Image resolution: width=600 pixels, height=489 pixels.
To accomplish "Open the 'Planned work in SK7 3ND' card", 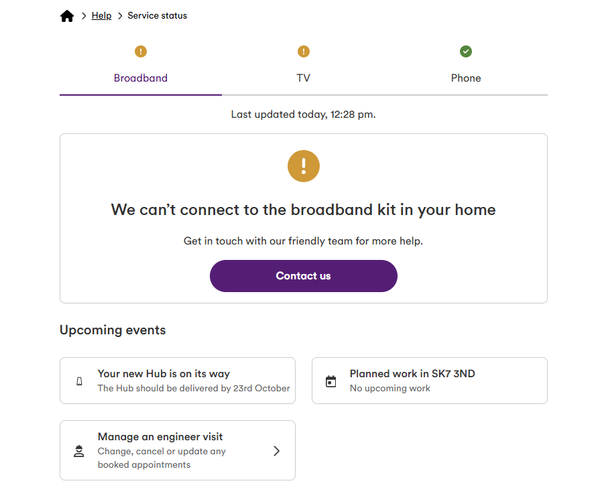I will tap(430, 380).
